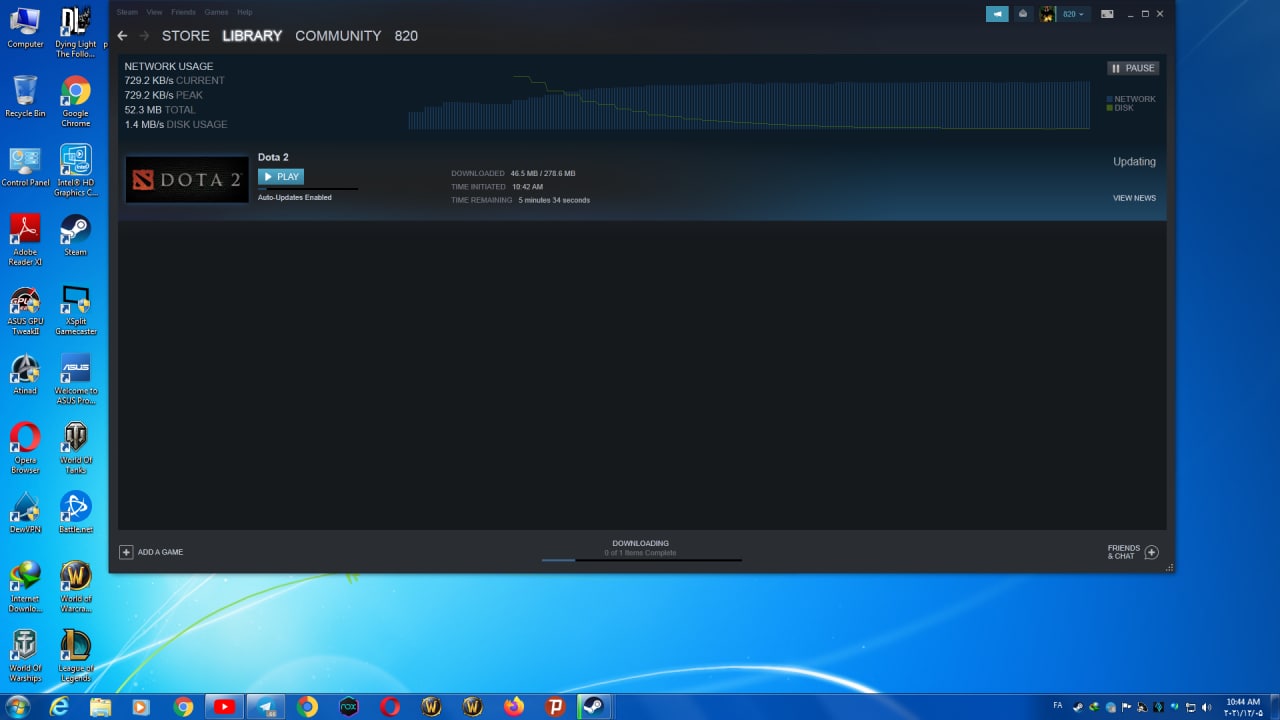Open the 820 profile tab
The image size is (1280, 720).
[406, 36]
